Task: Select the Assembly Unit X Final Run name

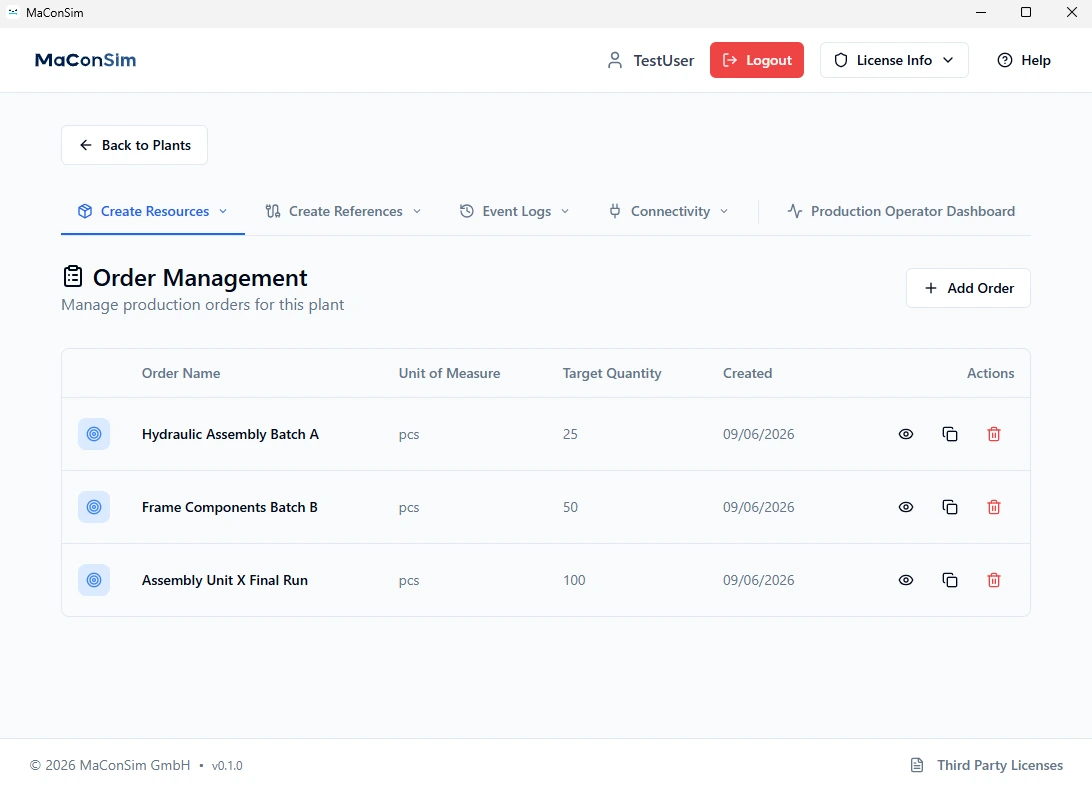Action: [x=225, y=580]
